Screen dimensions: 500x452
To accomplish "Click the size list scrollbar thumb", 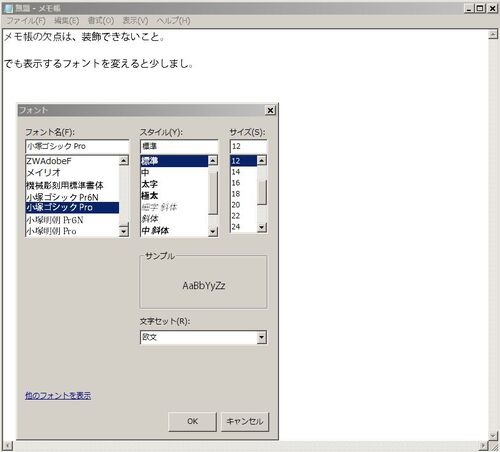I will [262, 192].
